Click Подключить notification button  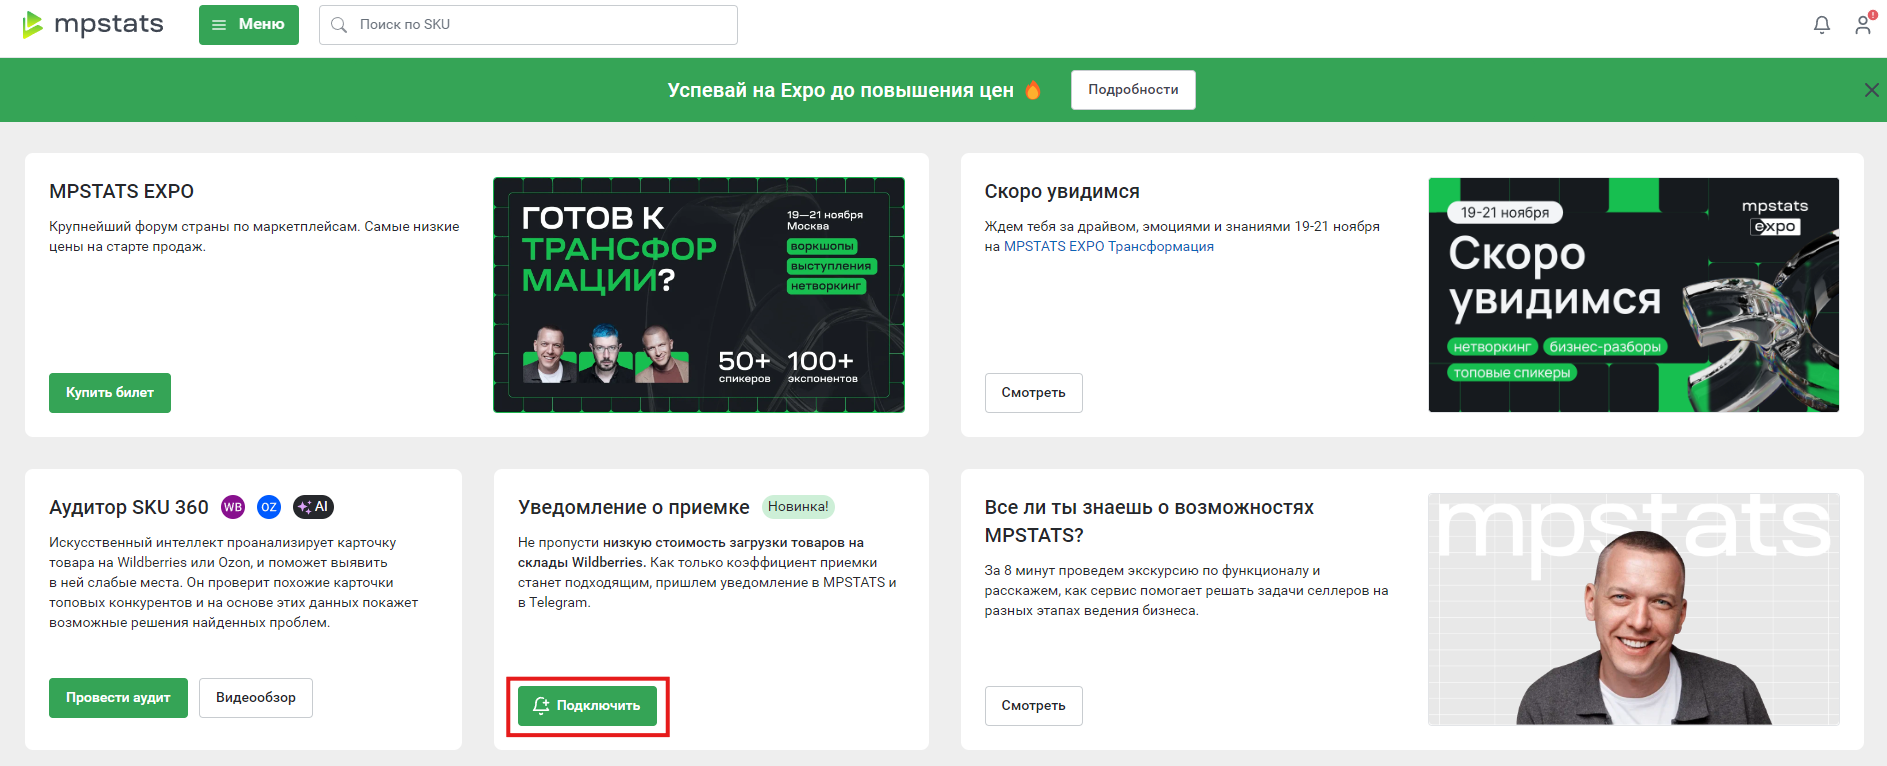click(x=587, y=706)
